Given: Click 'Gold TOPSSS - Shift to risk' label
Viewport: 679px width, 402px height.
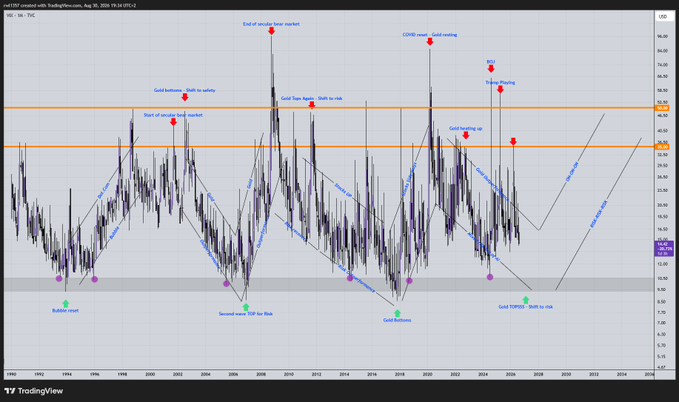Looking at the screenshot, I should point(525,307).
